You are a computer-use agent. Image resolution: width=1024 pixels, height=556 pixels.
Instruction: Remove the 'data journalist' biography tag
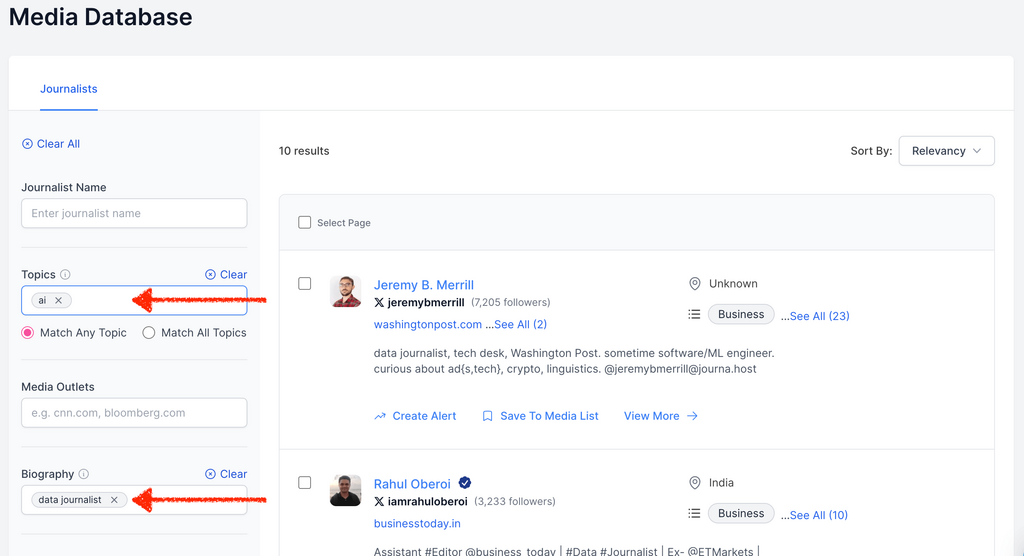pos(114,500)
